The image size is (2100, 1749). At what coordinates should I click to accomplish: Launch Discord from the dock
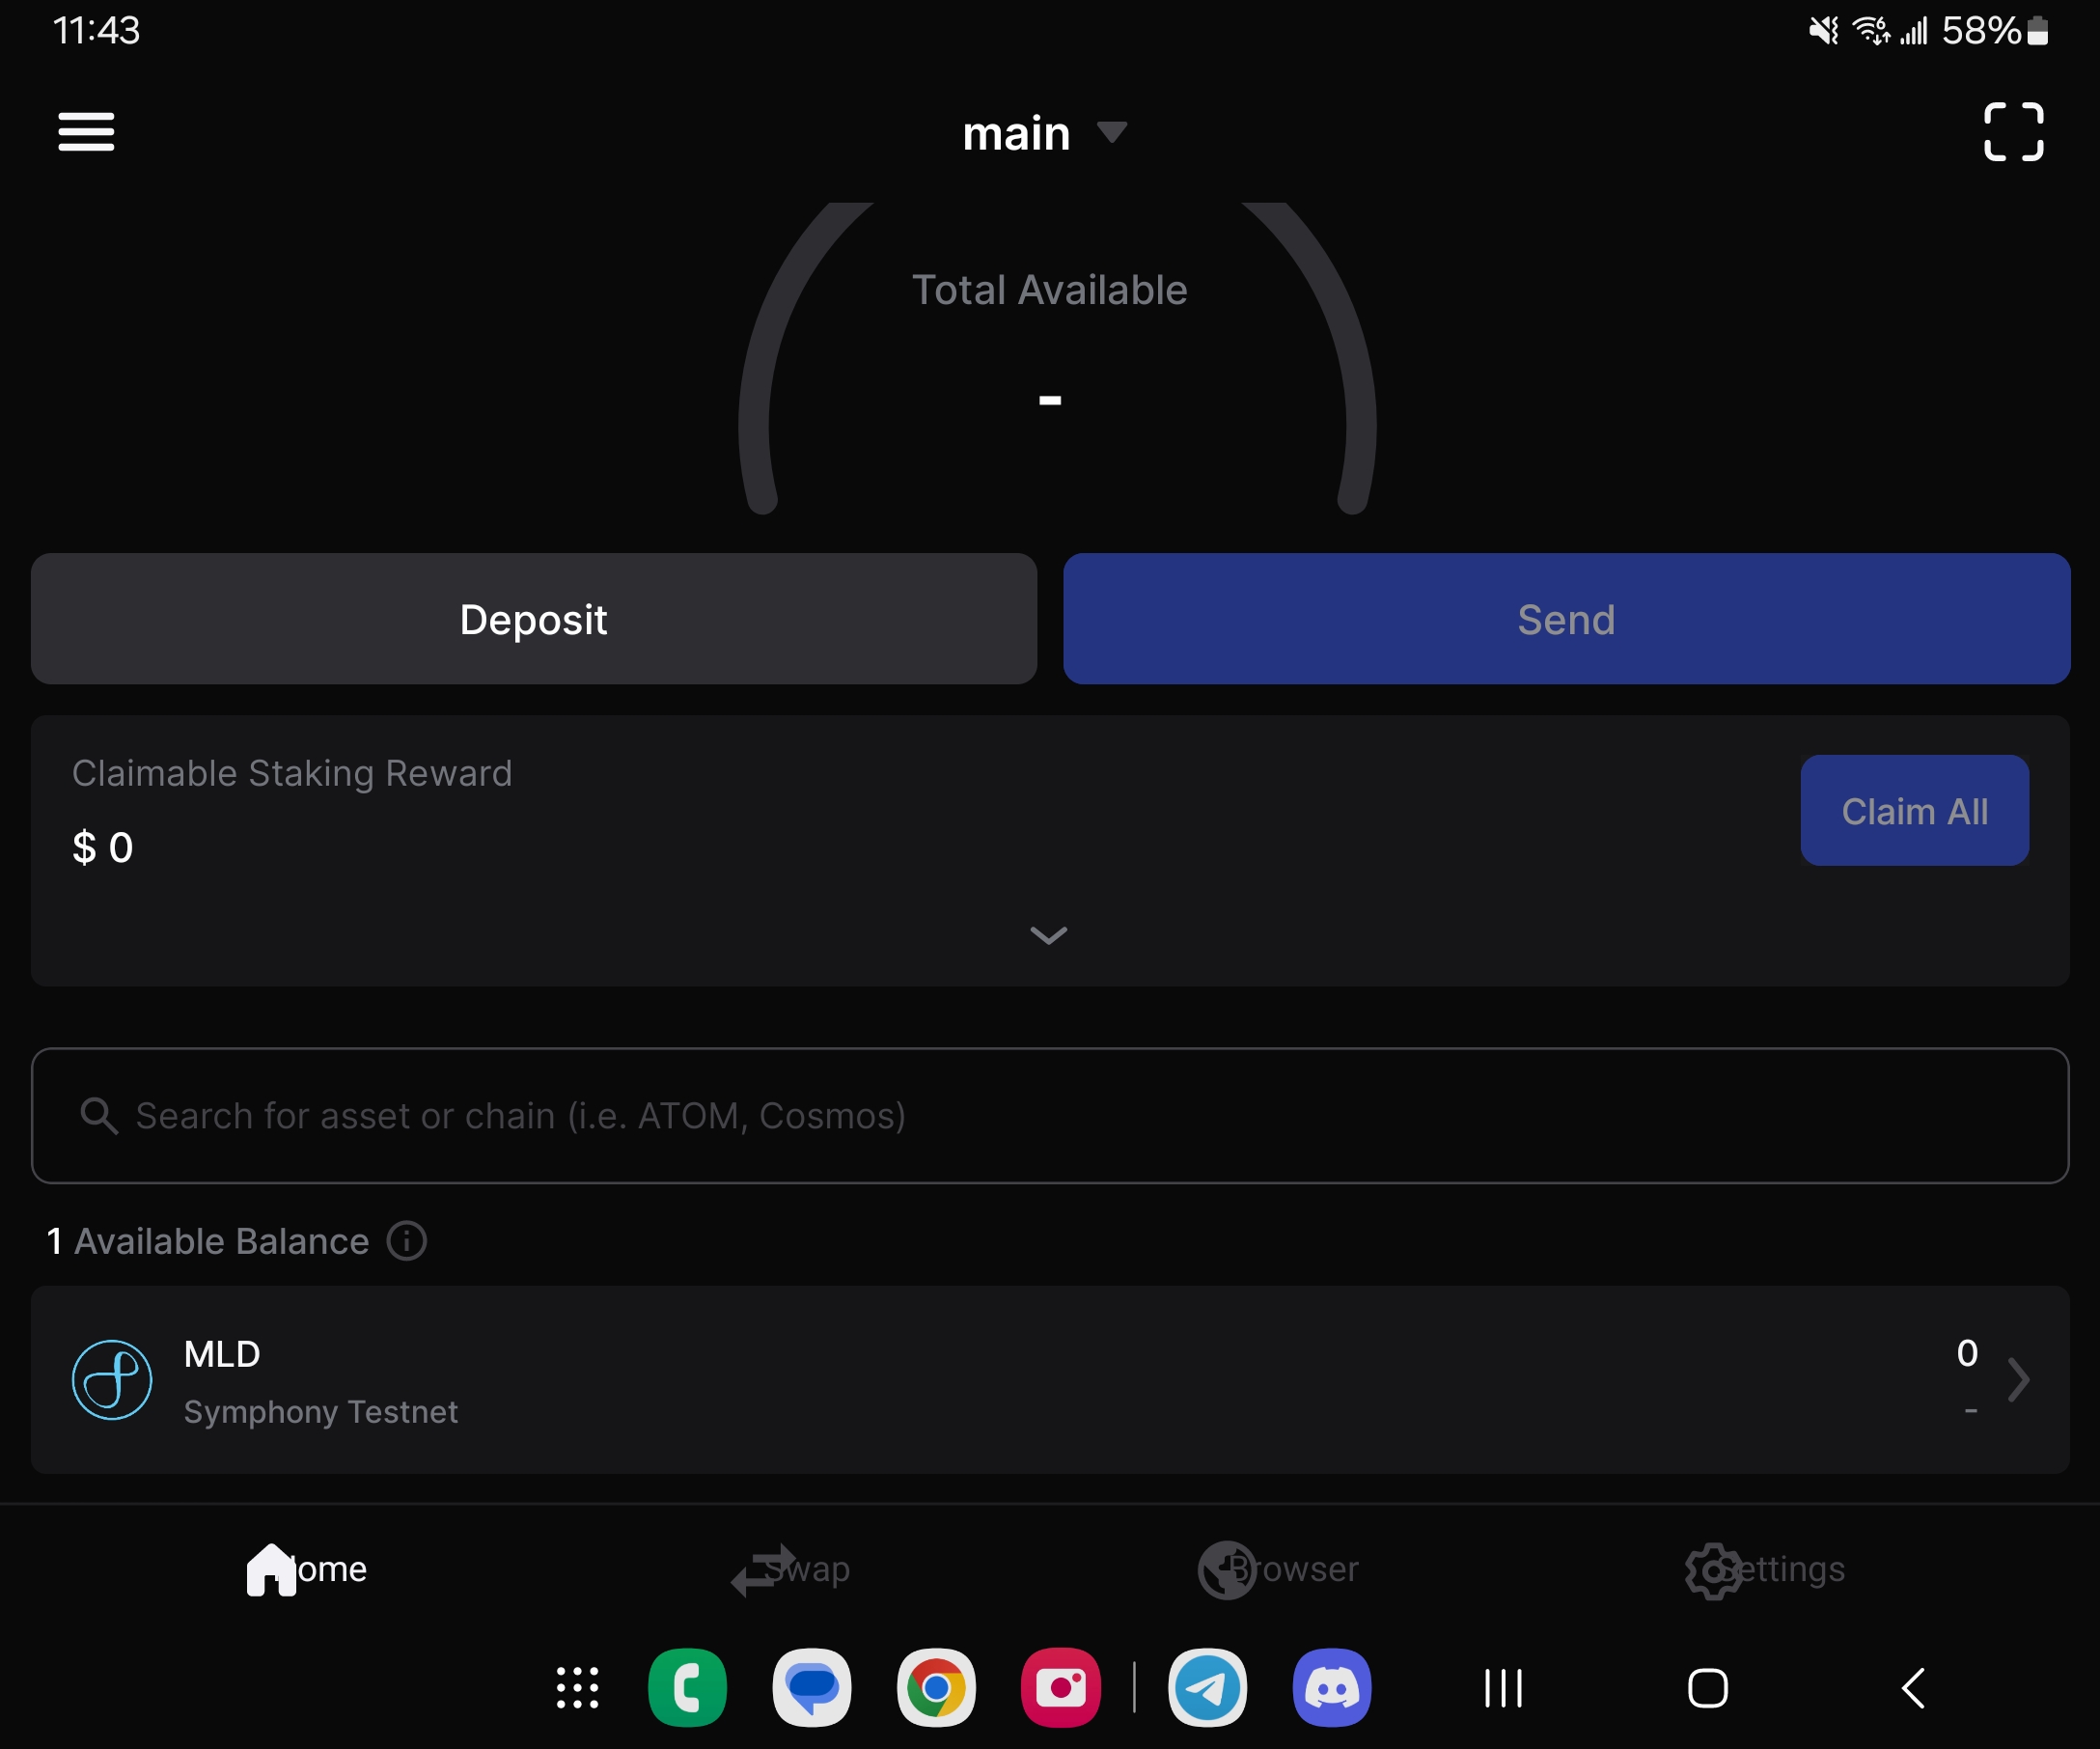pyautogui.click(x=1331, y=1688)
